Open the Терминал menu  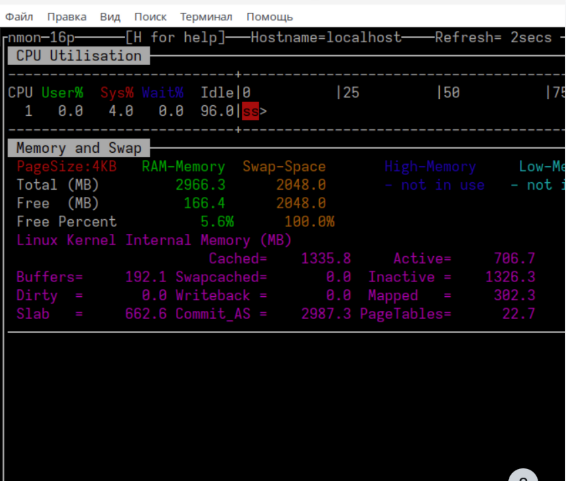(206, 17)
